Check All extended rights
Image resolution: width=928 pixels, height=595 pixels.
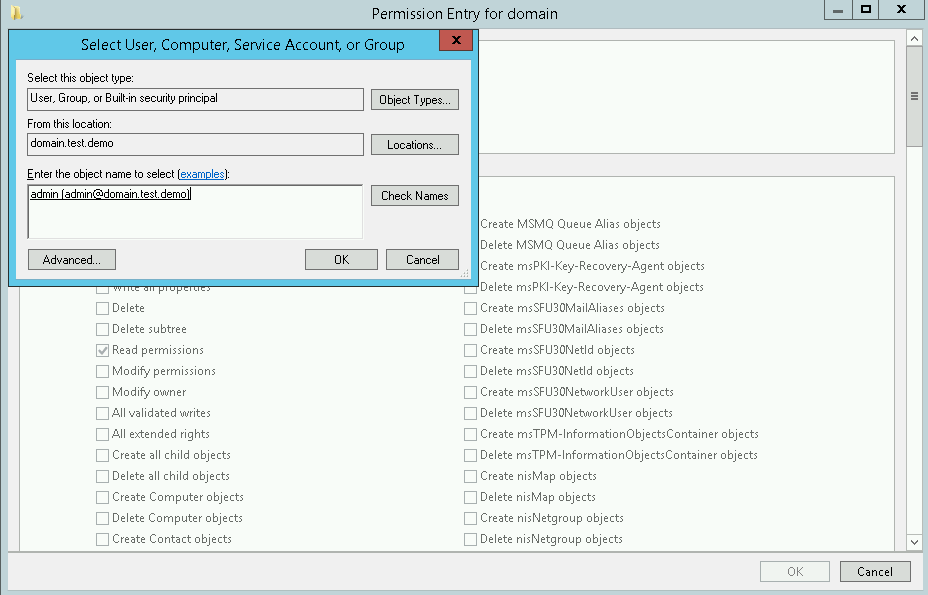point(102,435)
